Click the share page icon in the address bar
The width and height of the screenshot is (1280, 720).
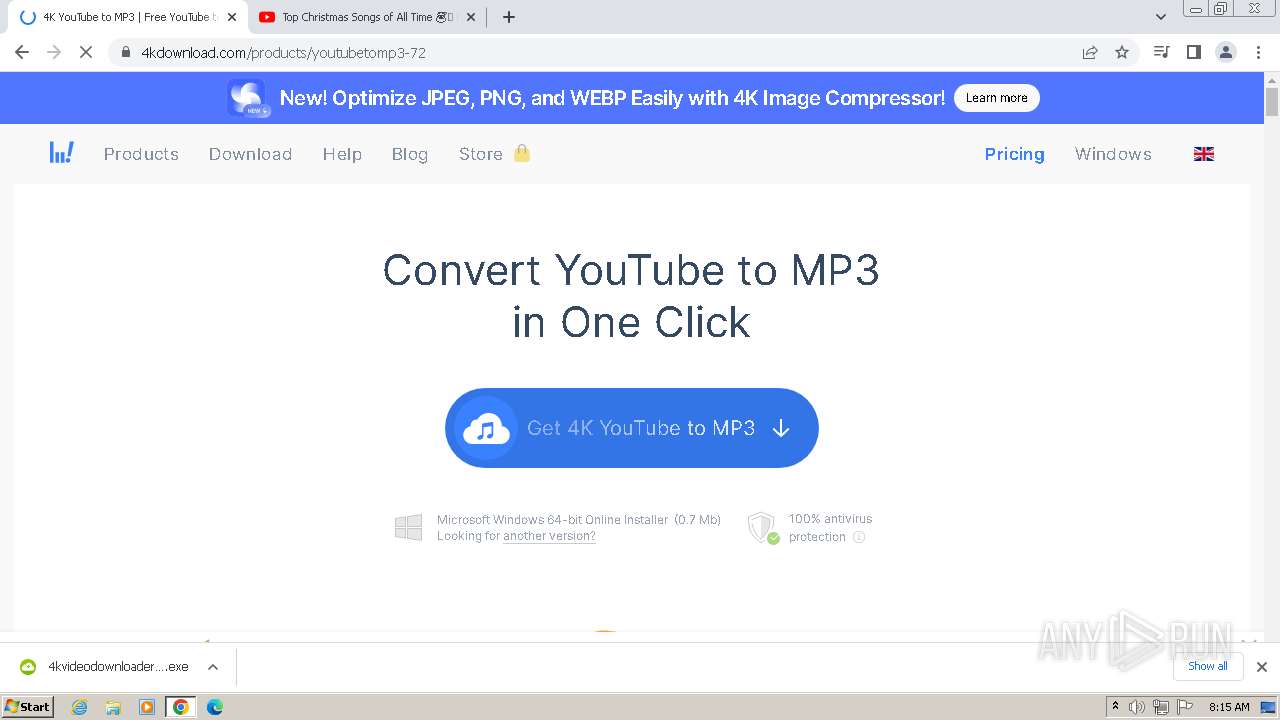(1090, 52)
